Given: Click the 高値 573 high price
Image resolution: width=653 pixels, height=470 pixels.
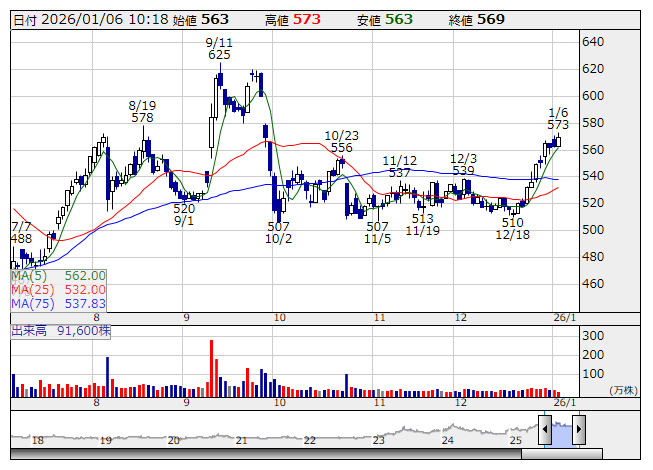Looking at the screenshot, I should (293, 20).
